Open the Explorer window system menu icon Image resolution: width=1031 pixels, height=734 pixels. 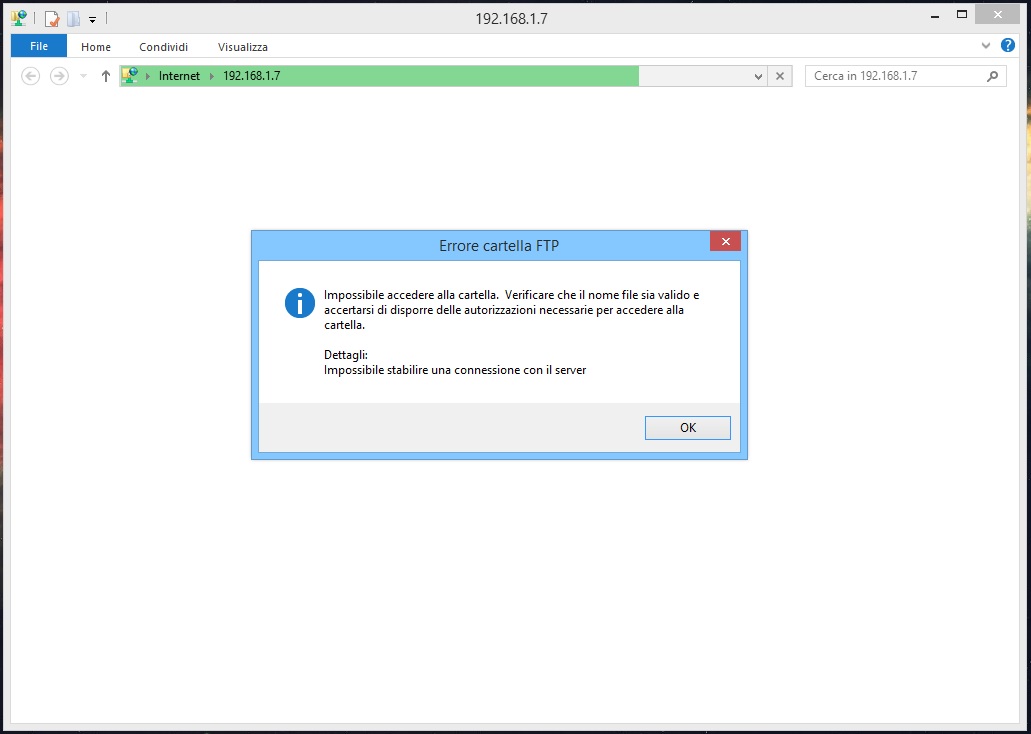click(x=18, y=18)
